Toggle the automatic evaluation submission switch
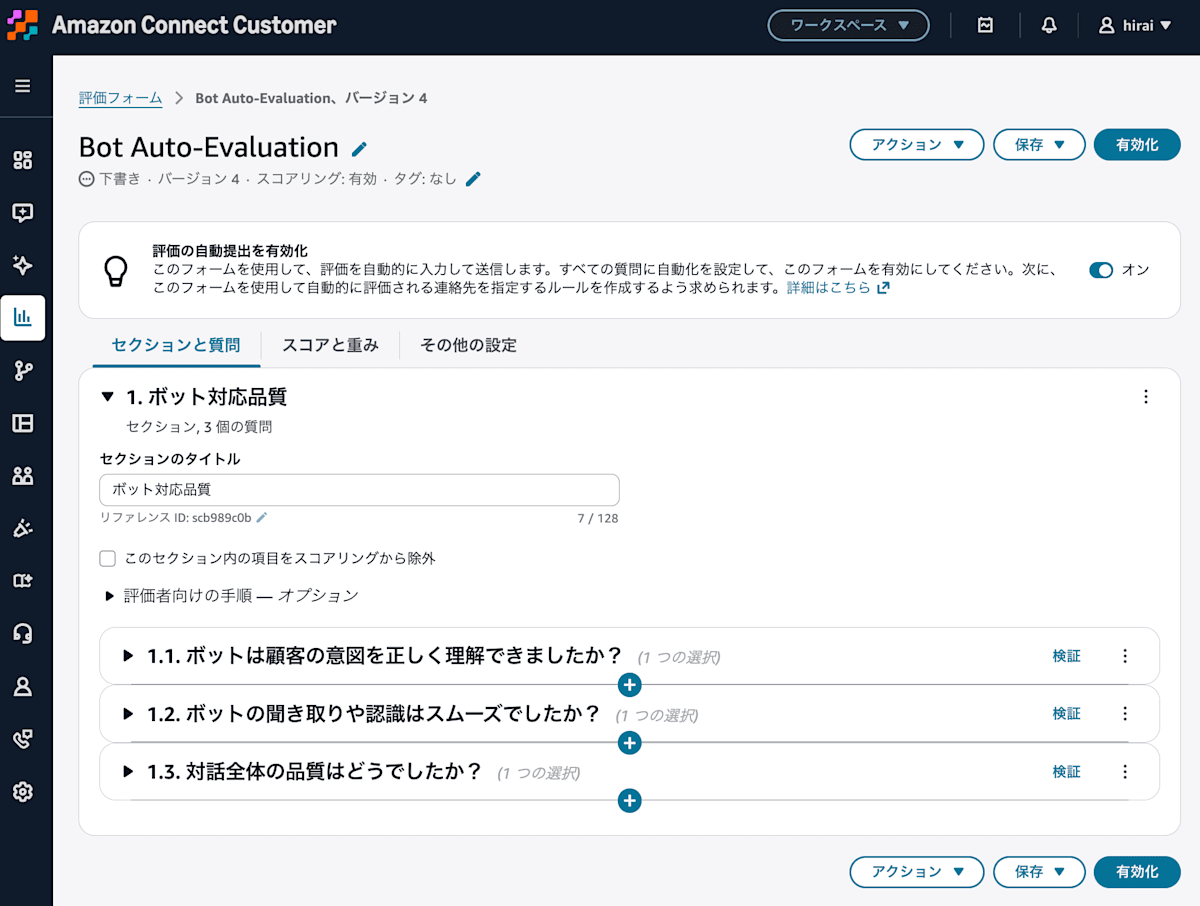1200x906 pixels. (x=1101, y=270)
